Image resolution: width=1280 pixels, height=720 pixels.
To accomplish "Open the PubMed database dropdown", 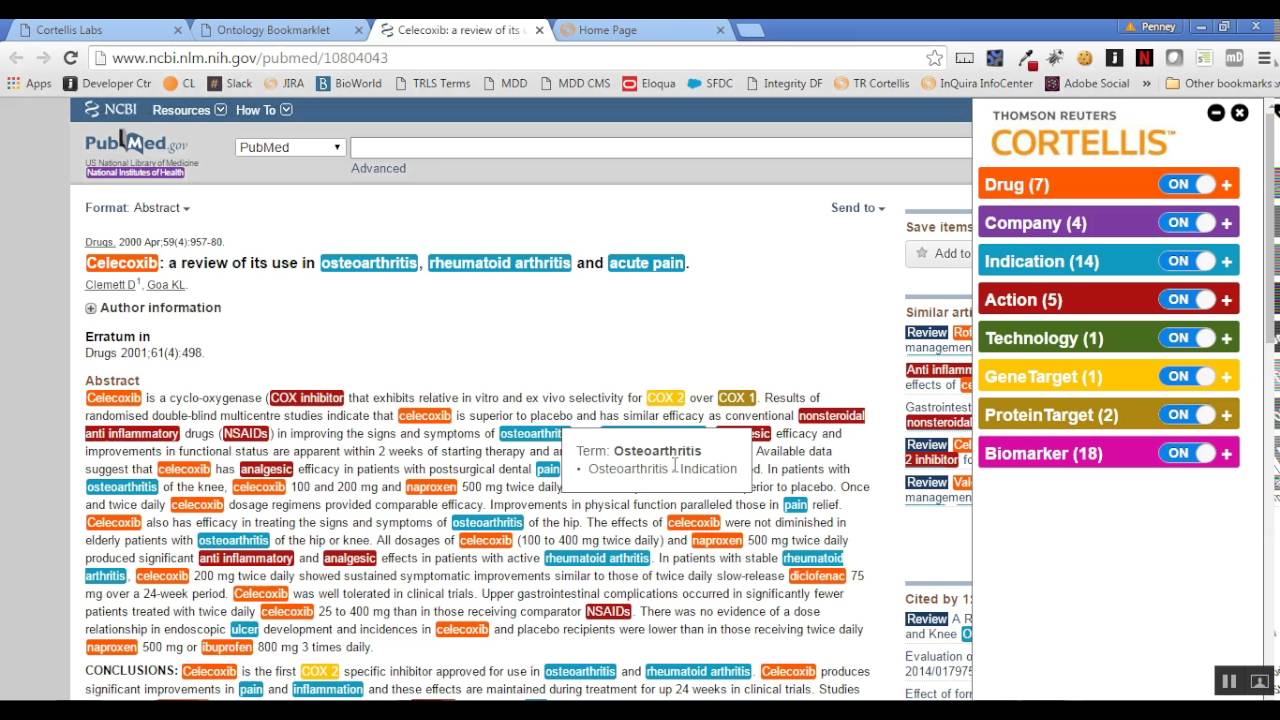I will 290,147.
